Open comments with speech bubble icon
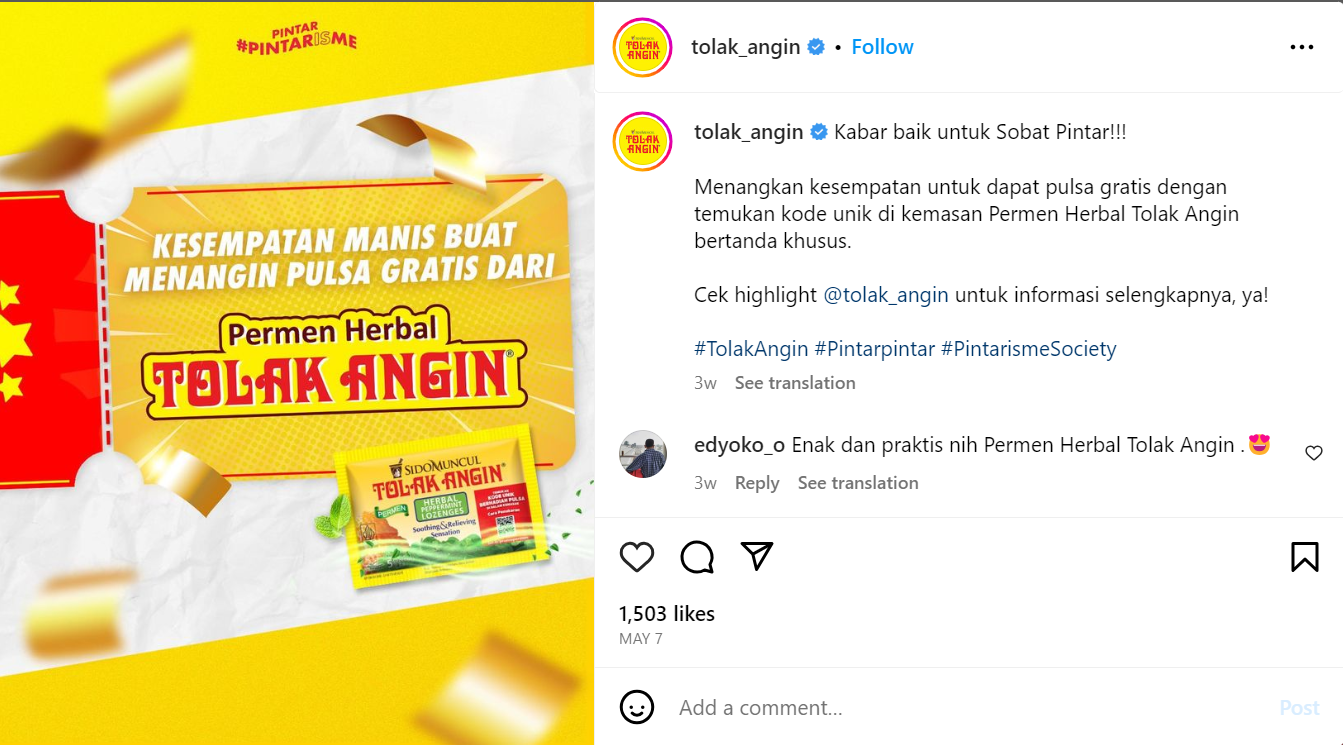Viewport: 1343px width, 745px height. coord(697,557)
